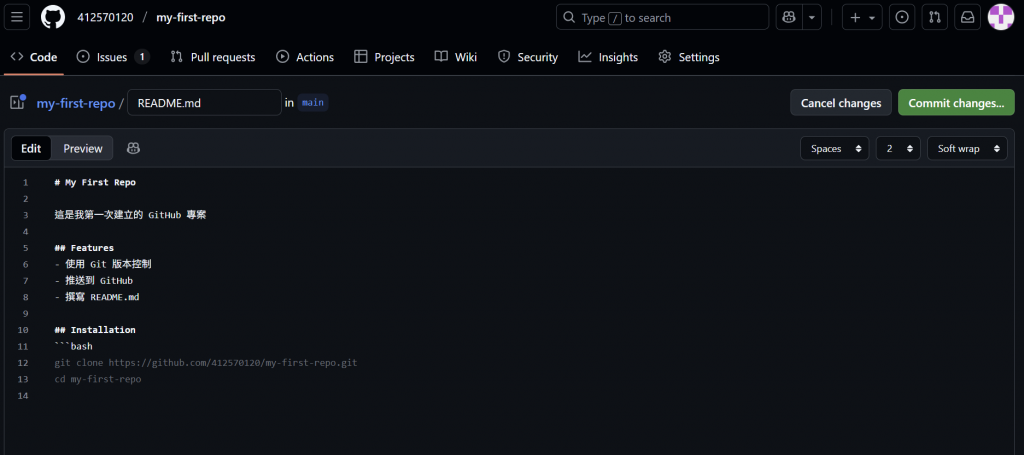1024x455 pixels.
Task: Click line number 14 in gutter
Action: click(25, 396)
